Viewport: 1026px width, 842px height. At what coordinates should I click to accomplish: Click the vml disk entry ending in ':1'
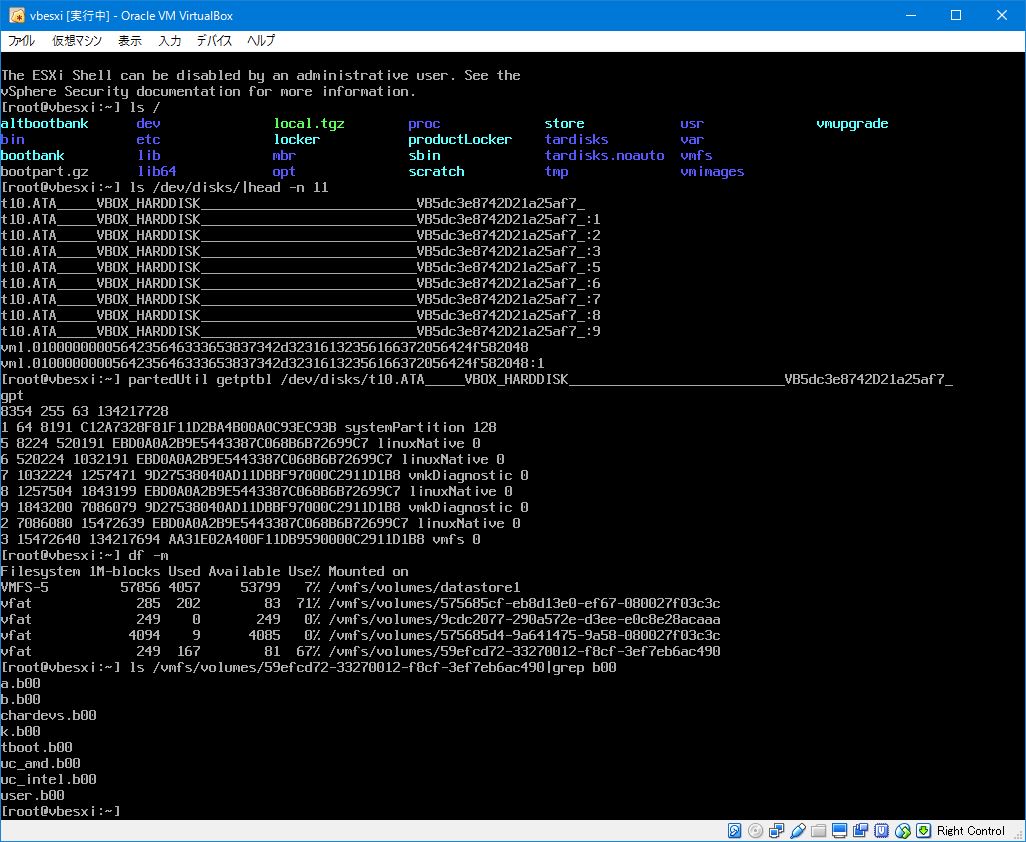[x=273, y=363]
